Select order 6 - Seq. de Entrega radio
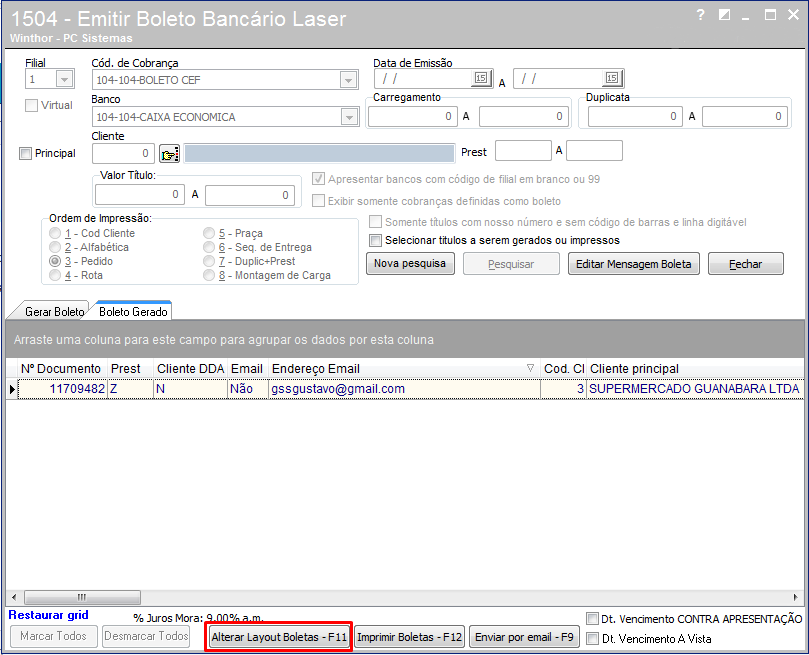This screenshot has width=809, height=655. pyautogui.click(x=209, y=247)
